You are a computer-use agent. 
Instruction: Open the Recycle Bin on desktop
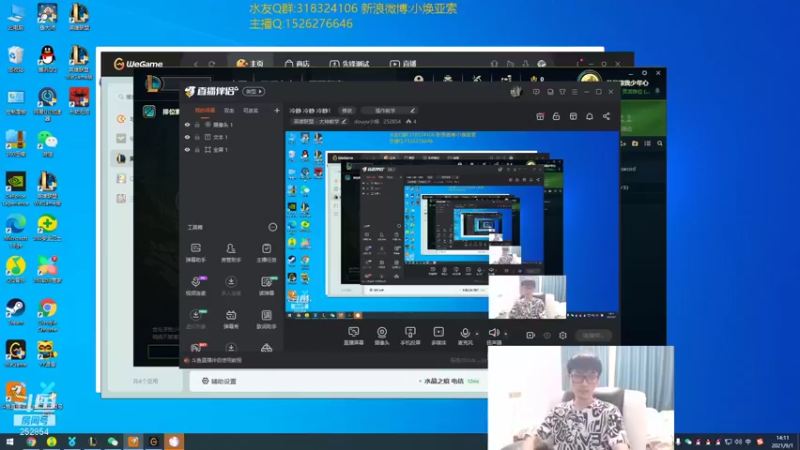(15, 59)
